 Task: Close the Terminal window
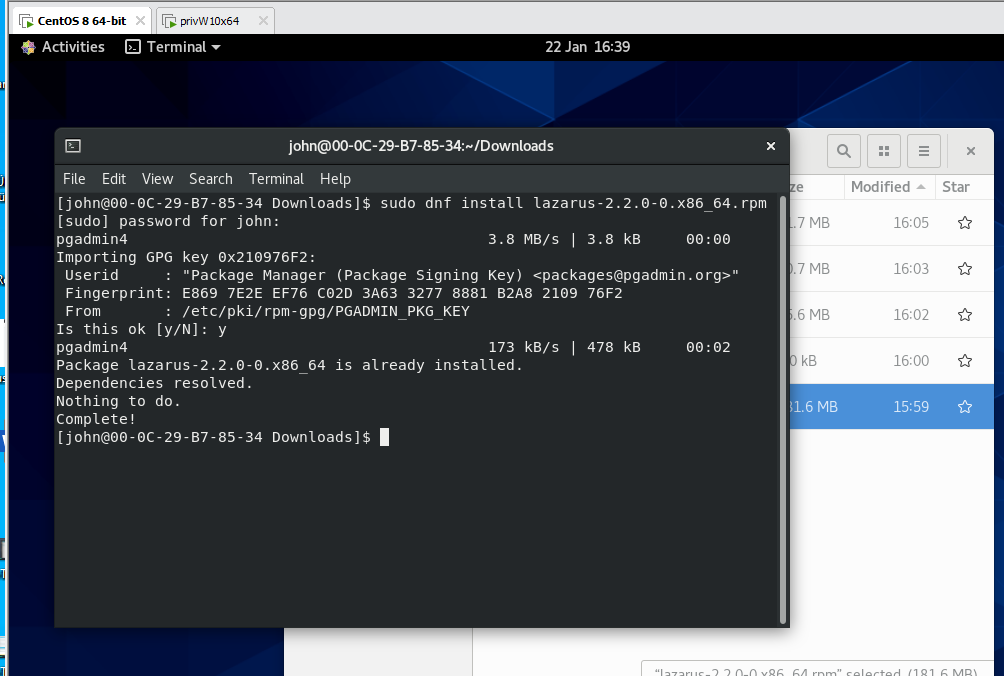771,146
